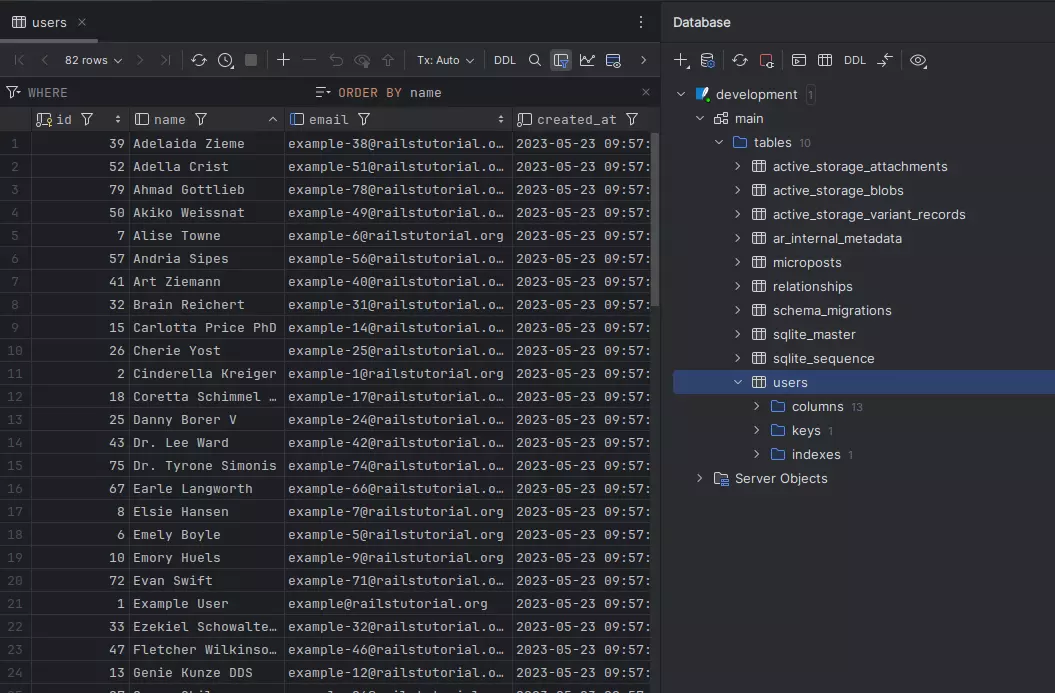The height and width of the screenshot is (693, 1055).
Task: Reload the users table data
Action: [x=199, y=60]
